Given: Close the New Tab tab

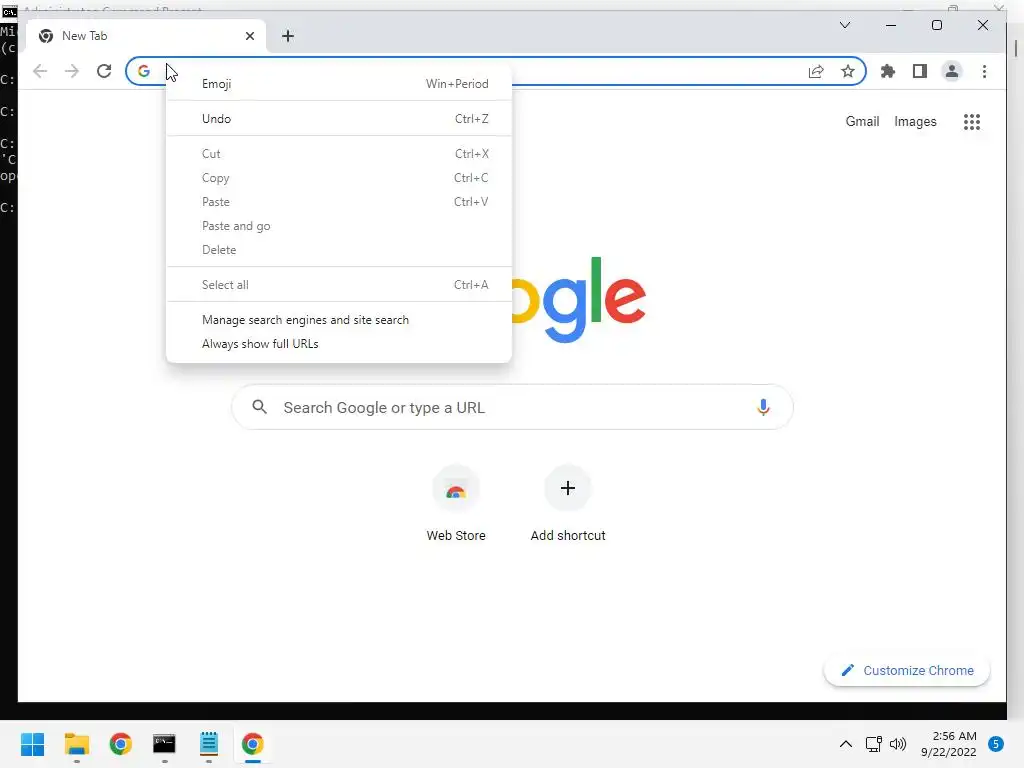Looking at the screenshot, I should pos(249,36).
